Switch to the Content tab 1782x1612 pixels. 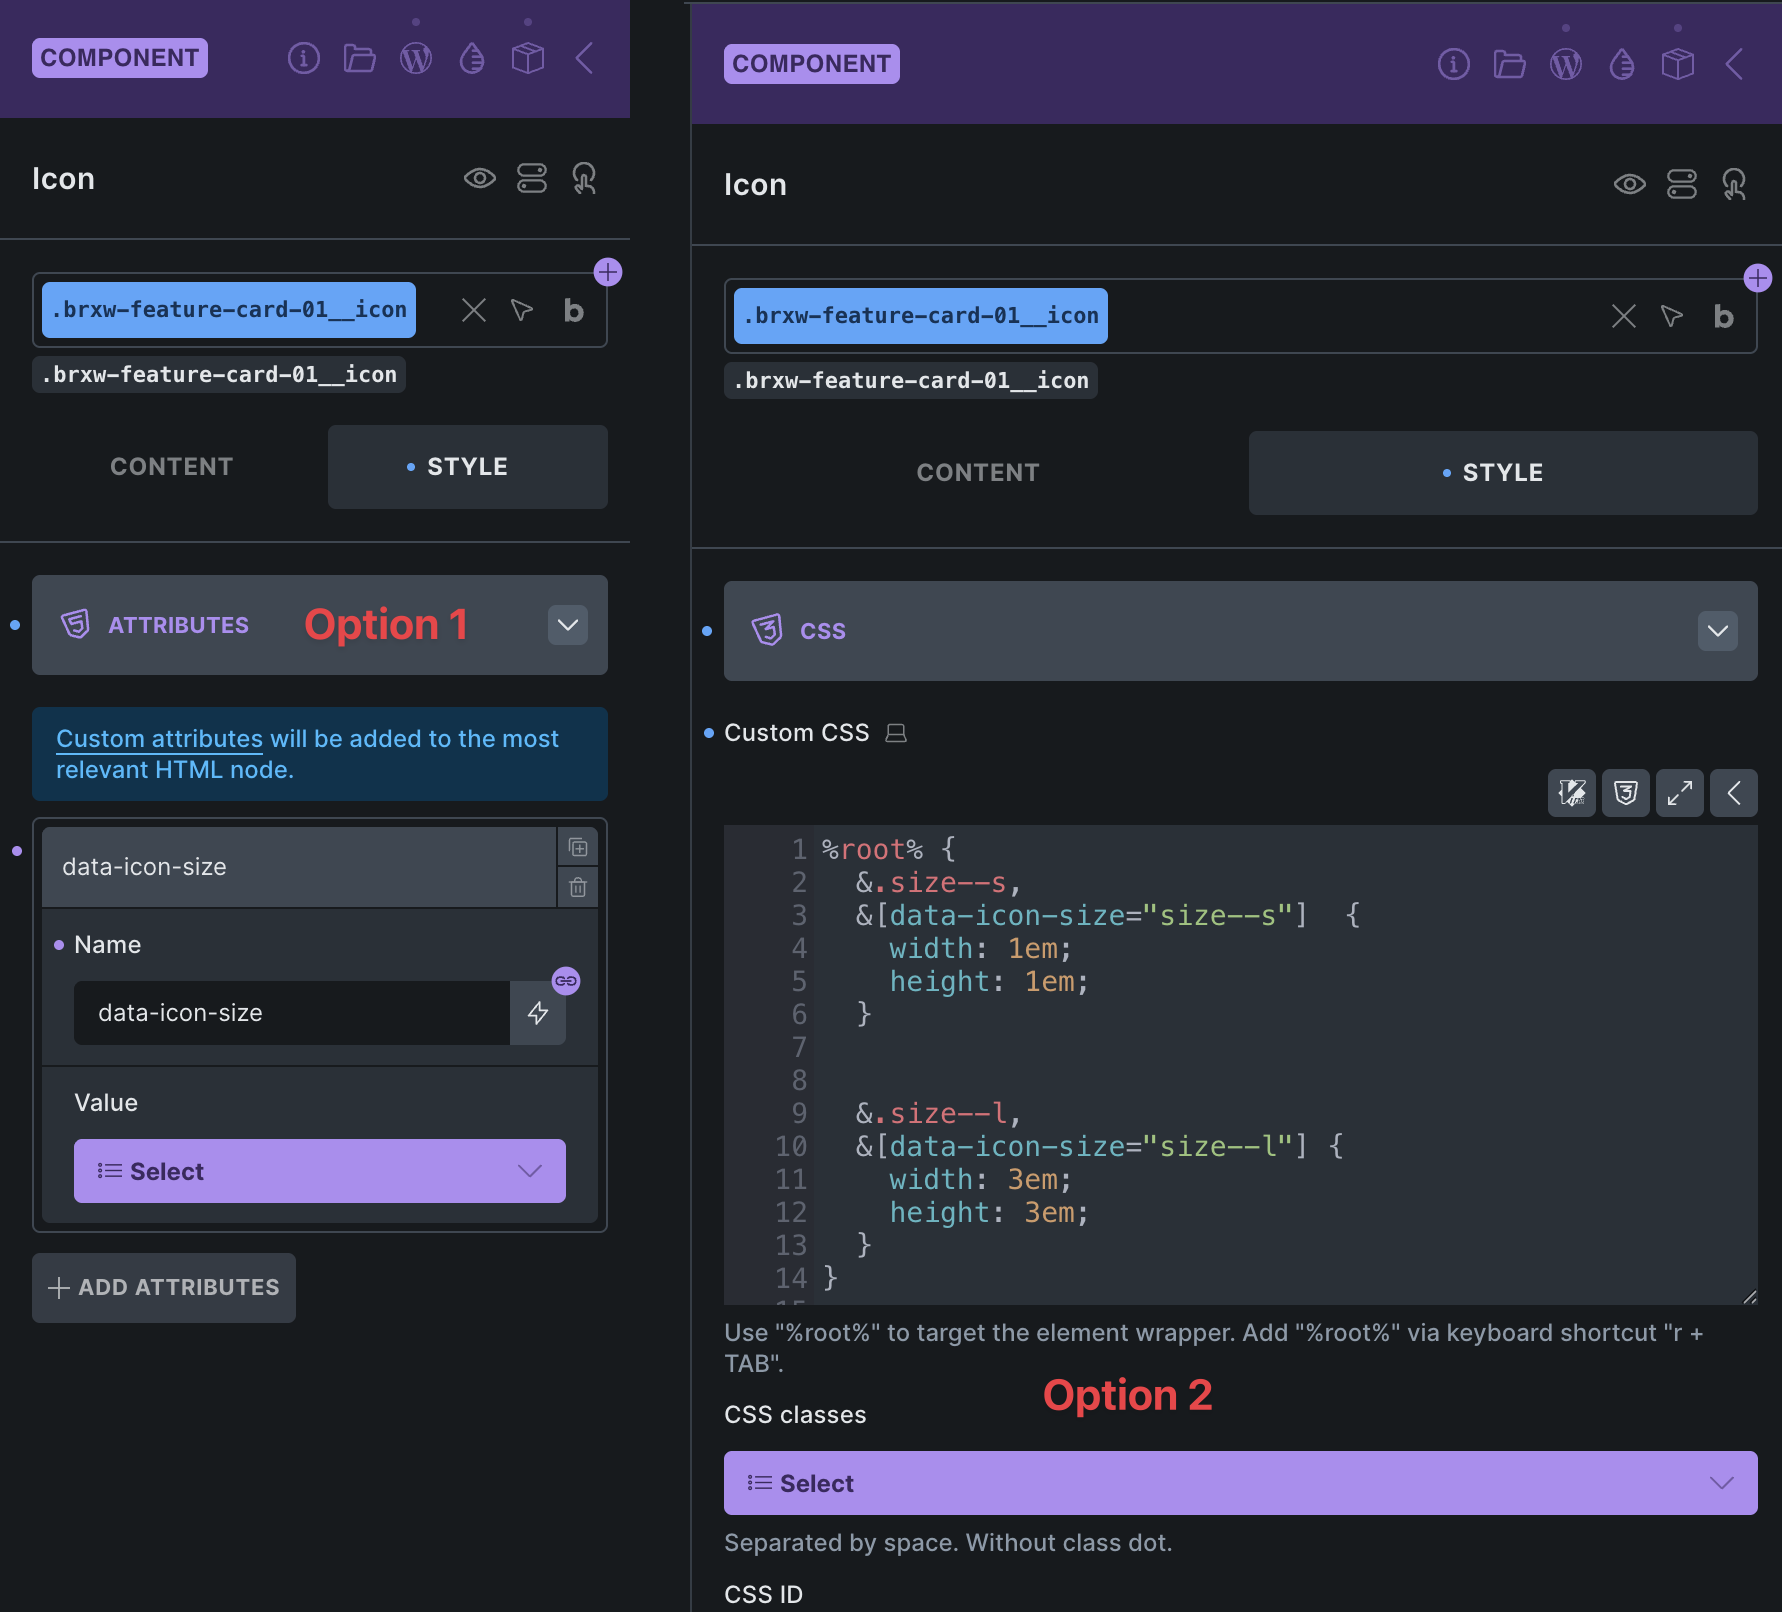click(171, 466)
